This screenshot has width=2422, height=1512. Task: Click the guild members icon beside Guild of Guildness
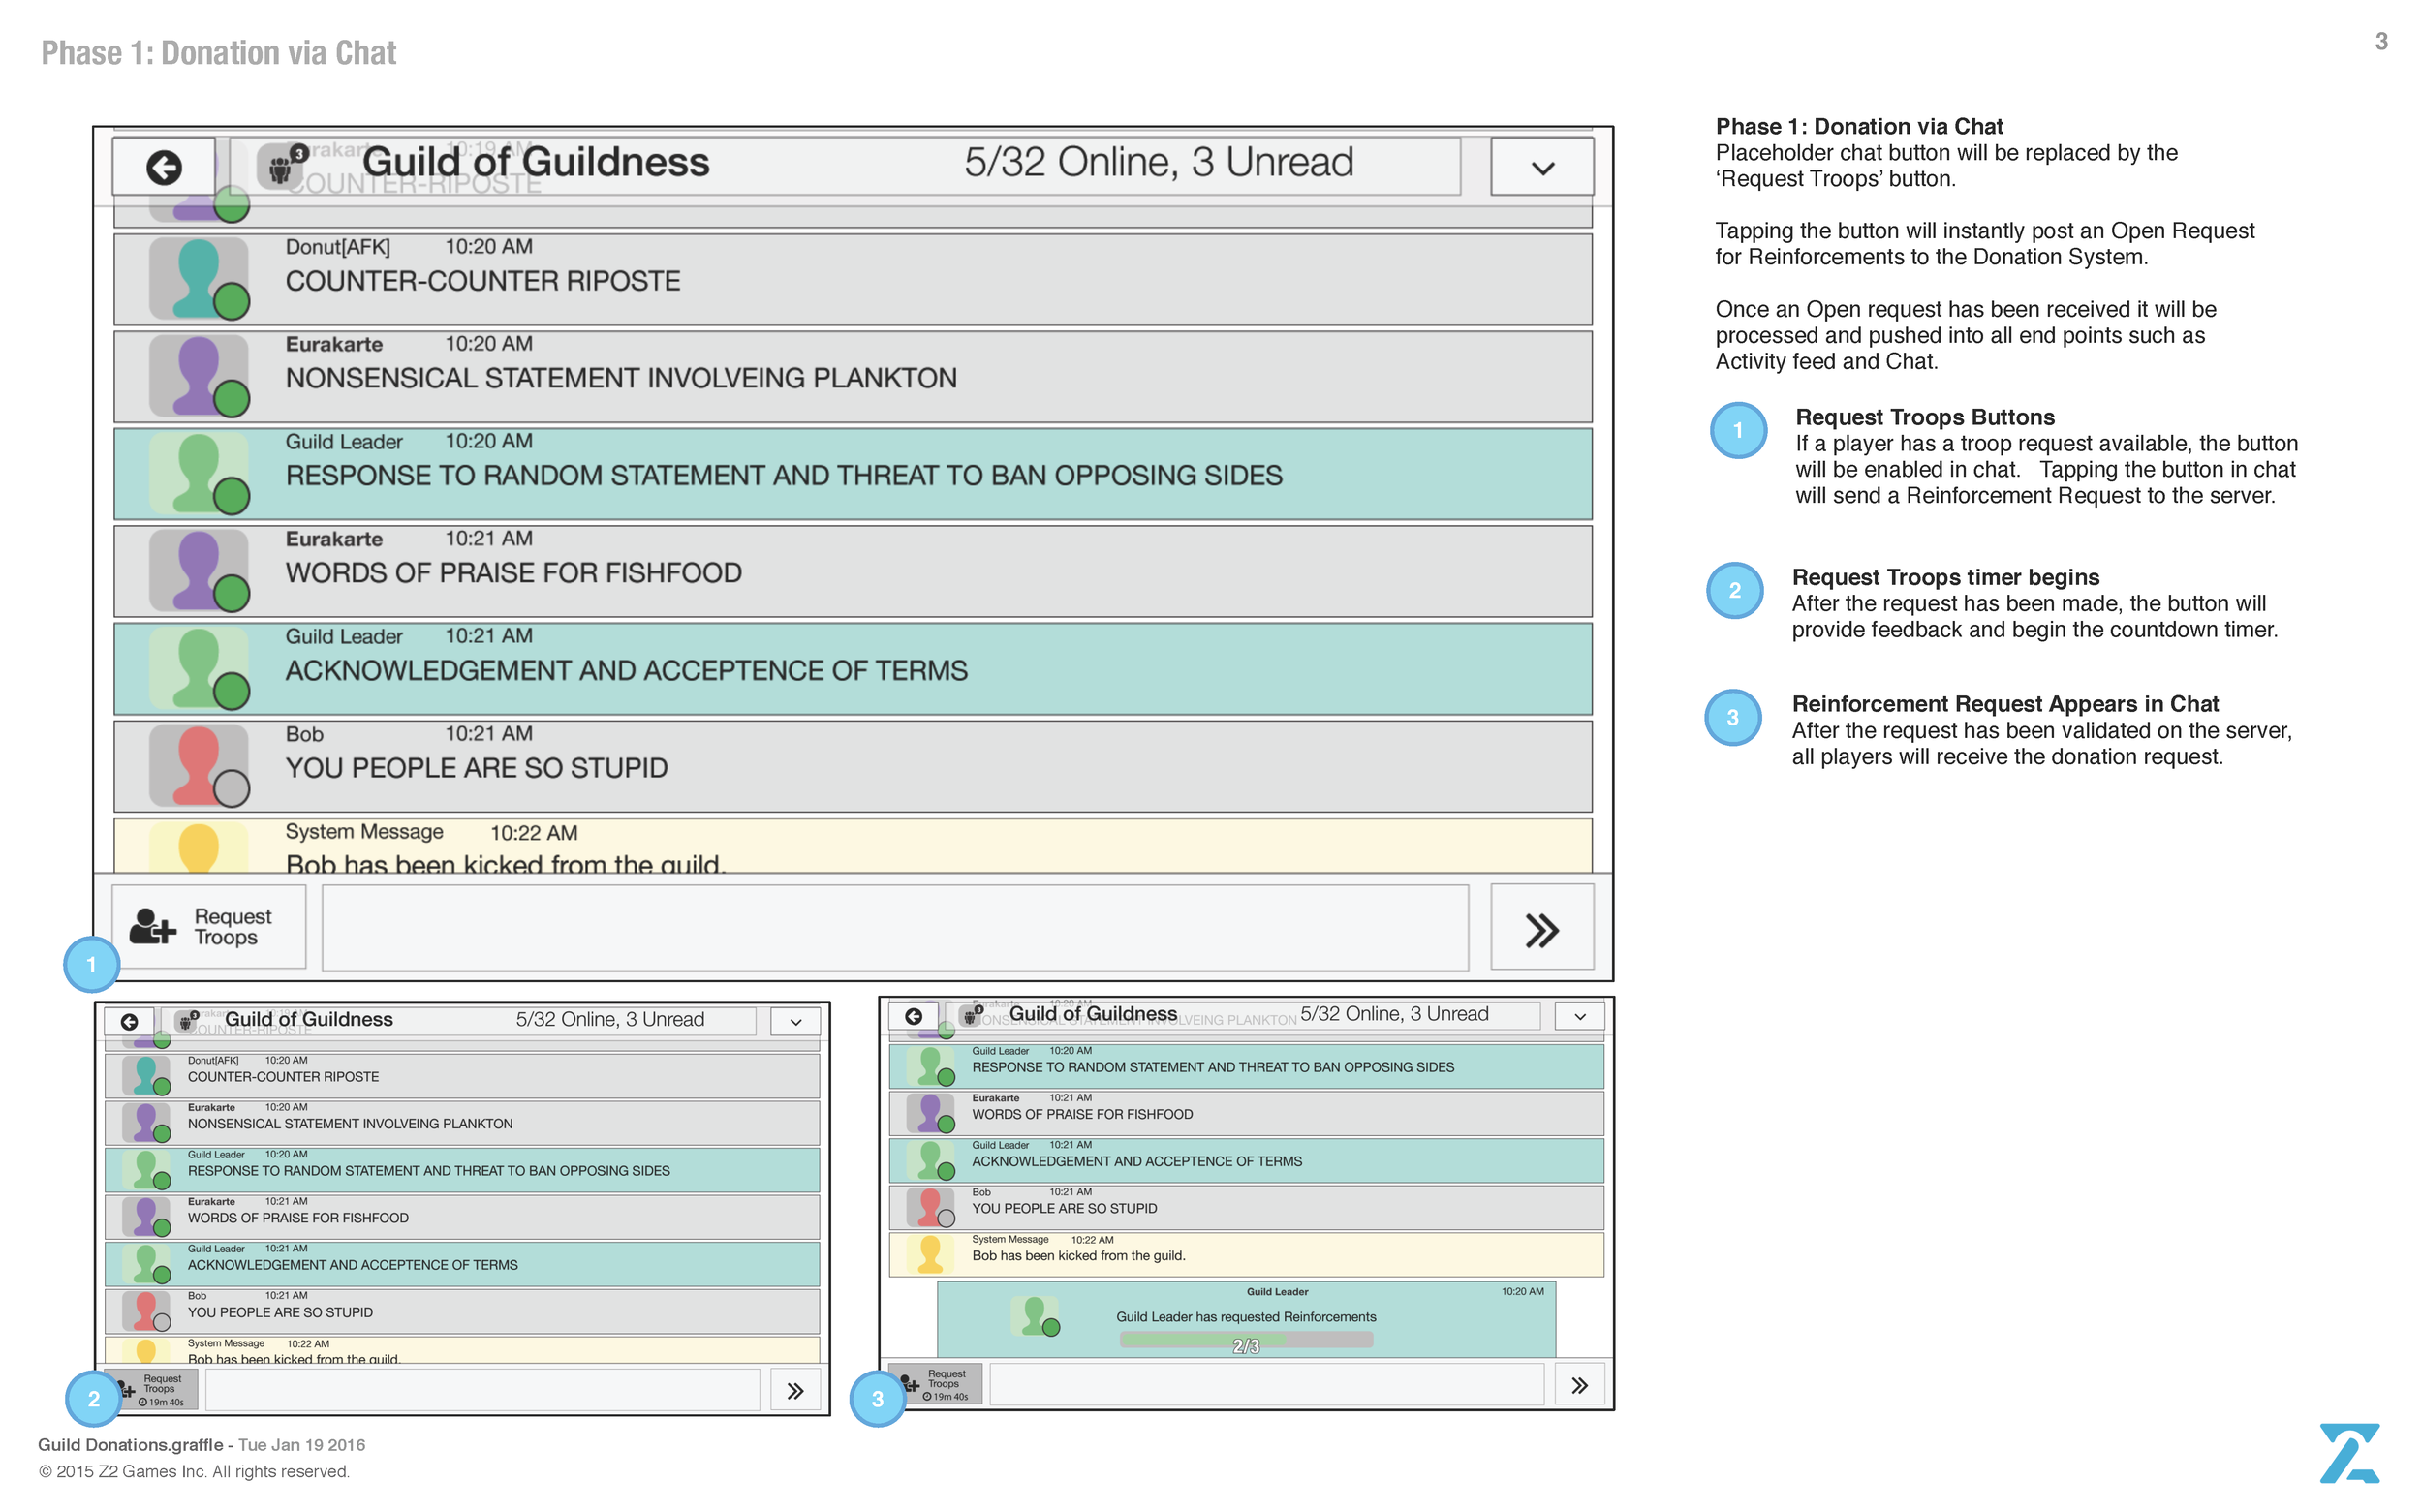pyautogui.click(x=282, y=166)
